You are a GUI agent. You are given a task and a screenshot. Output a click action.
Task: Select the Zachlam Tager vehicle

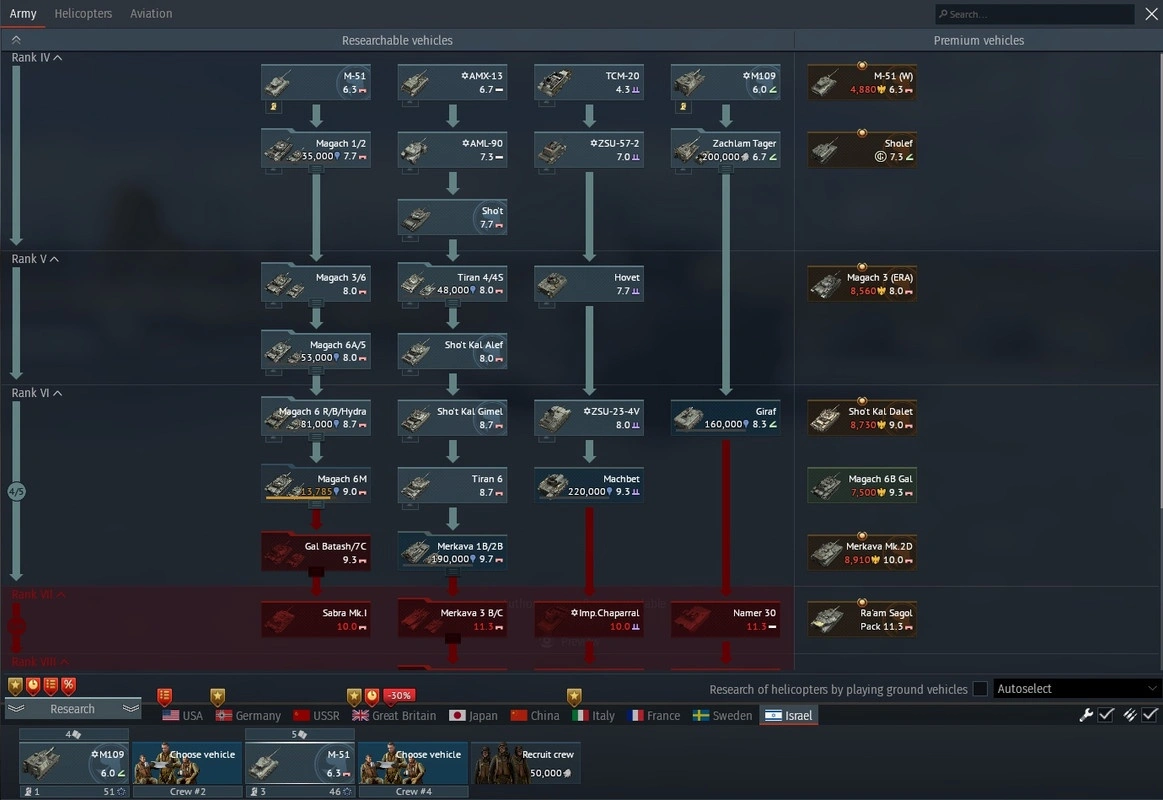point(725,149)
